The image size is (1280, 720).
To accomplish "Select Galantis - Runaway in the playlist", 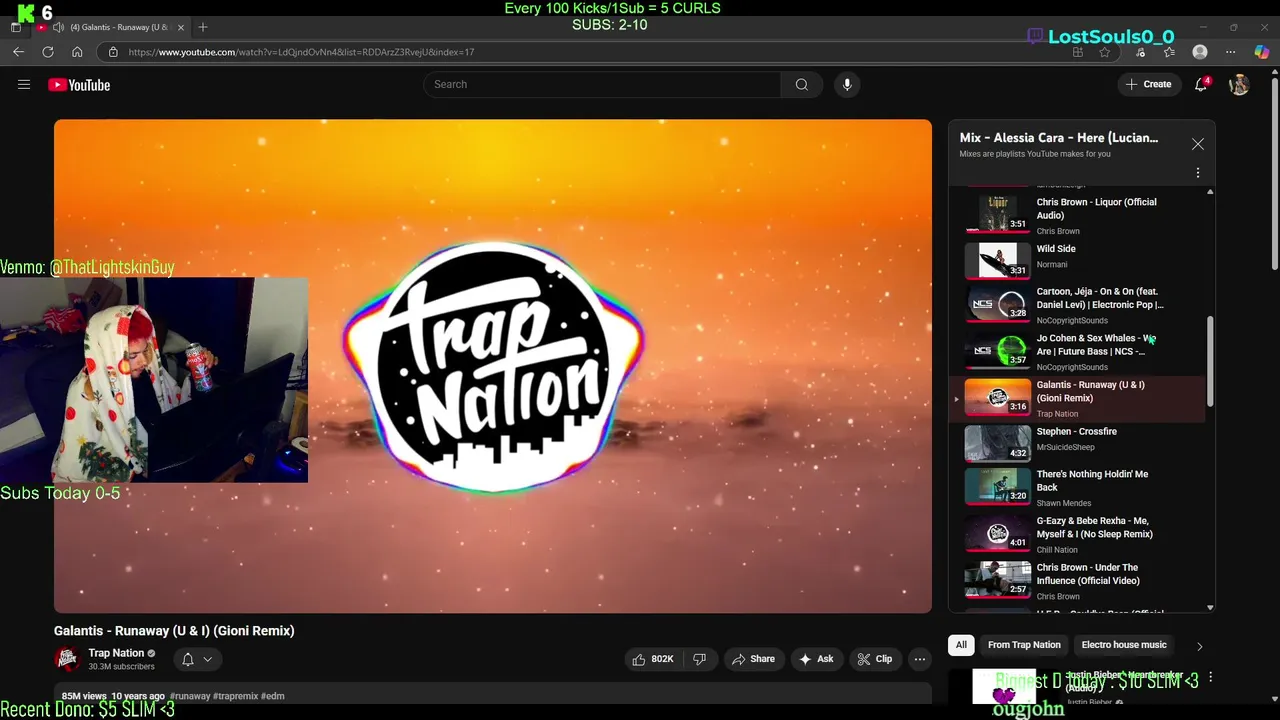I will pyautogui.click(x=1077, y=399).
